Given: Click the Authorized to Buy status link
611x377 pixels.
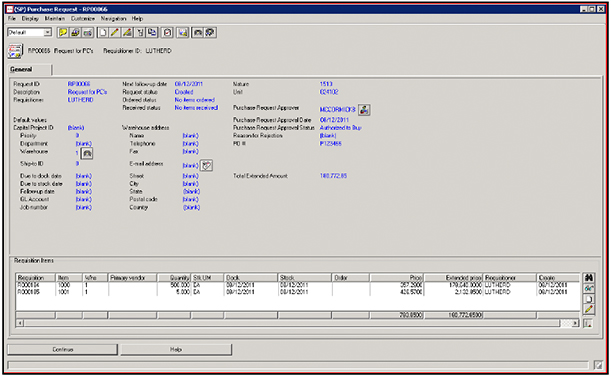Looking at the screenshot, I should [341, 127].
